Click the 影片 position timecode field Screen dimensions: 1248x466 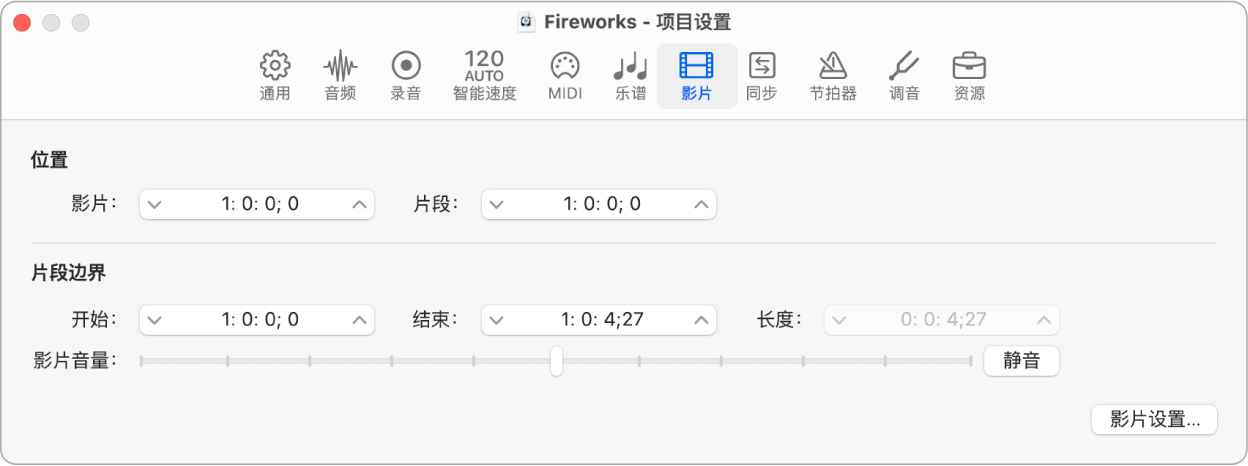pyautogui.click(x=257, y=205)
